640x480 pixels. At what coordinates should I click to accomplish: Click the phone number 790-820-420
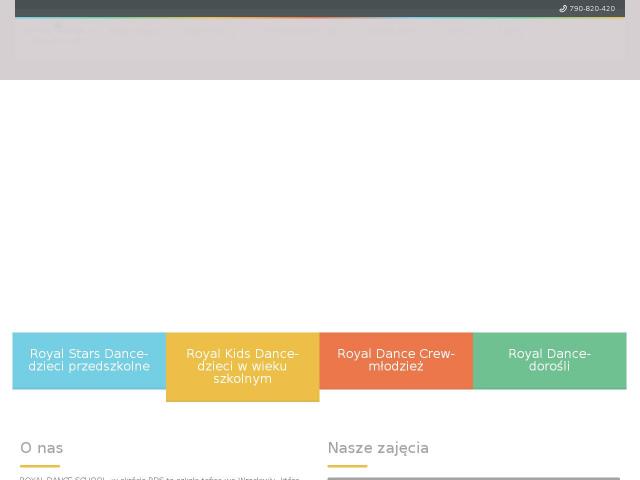point(592,9)
